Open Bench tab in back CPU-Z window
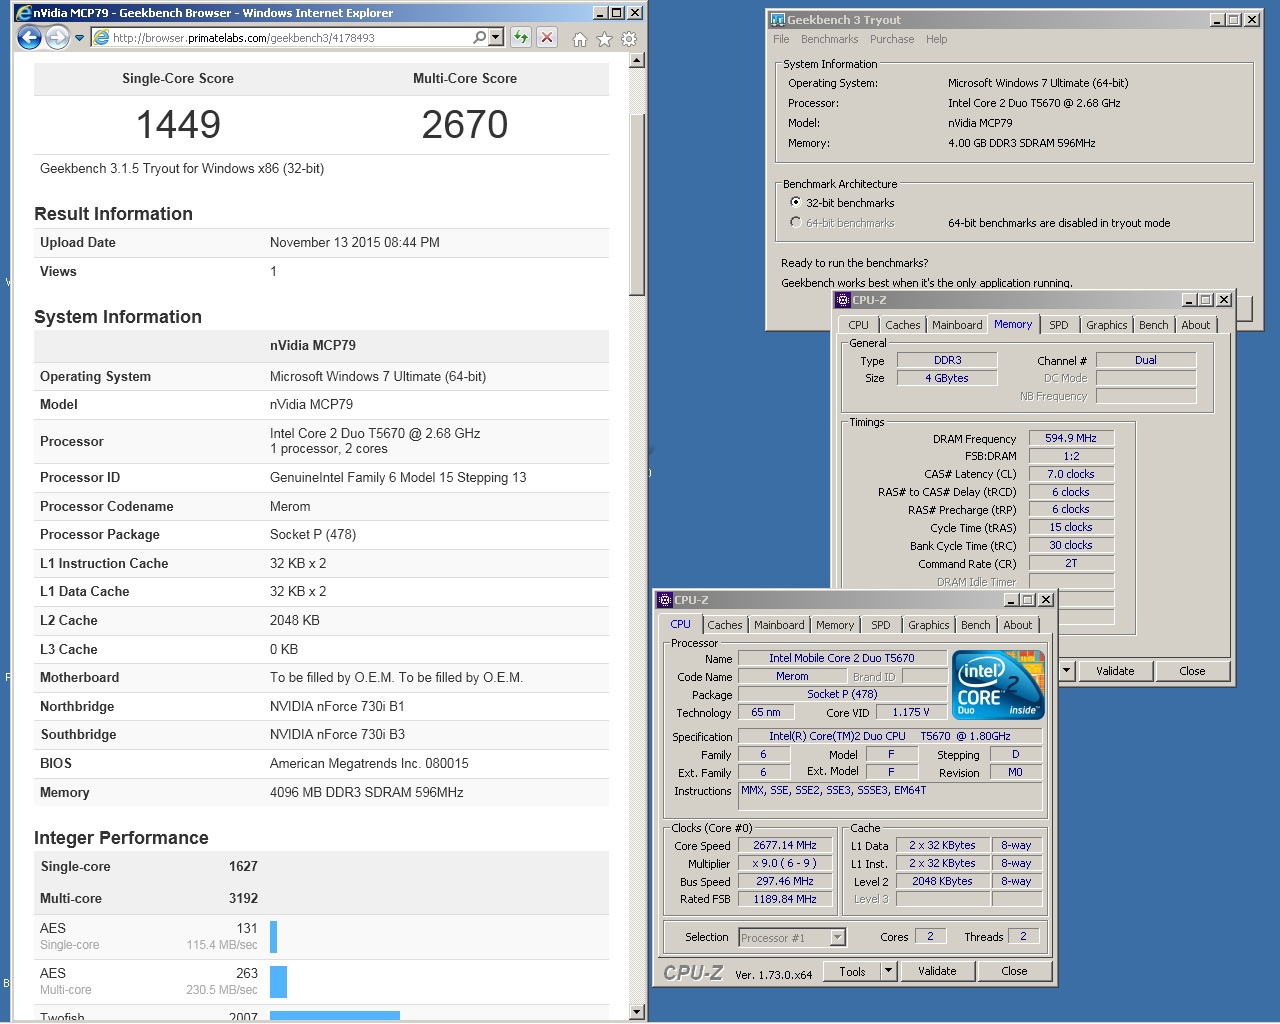The image size is (1280, 1024). (x=1154, y=325)
